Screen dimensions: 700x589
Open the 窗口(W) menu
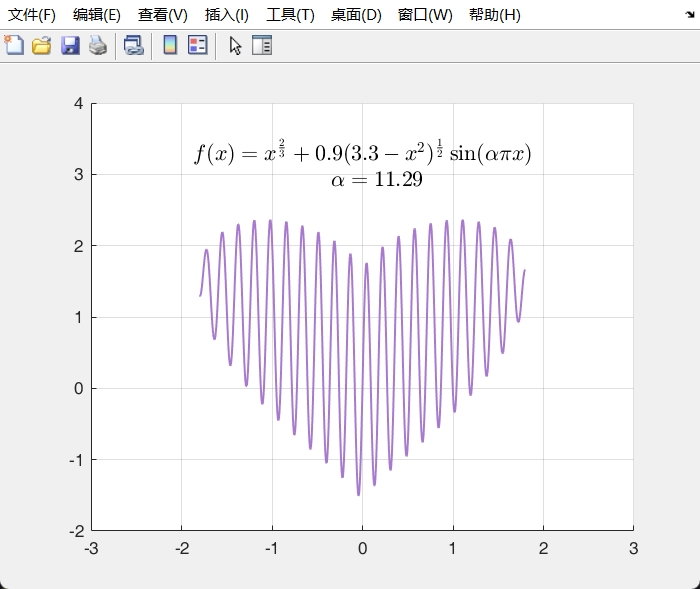click(424, 15)
